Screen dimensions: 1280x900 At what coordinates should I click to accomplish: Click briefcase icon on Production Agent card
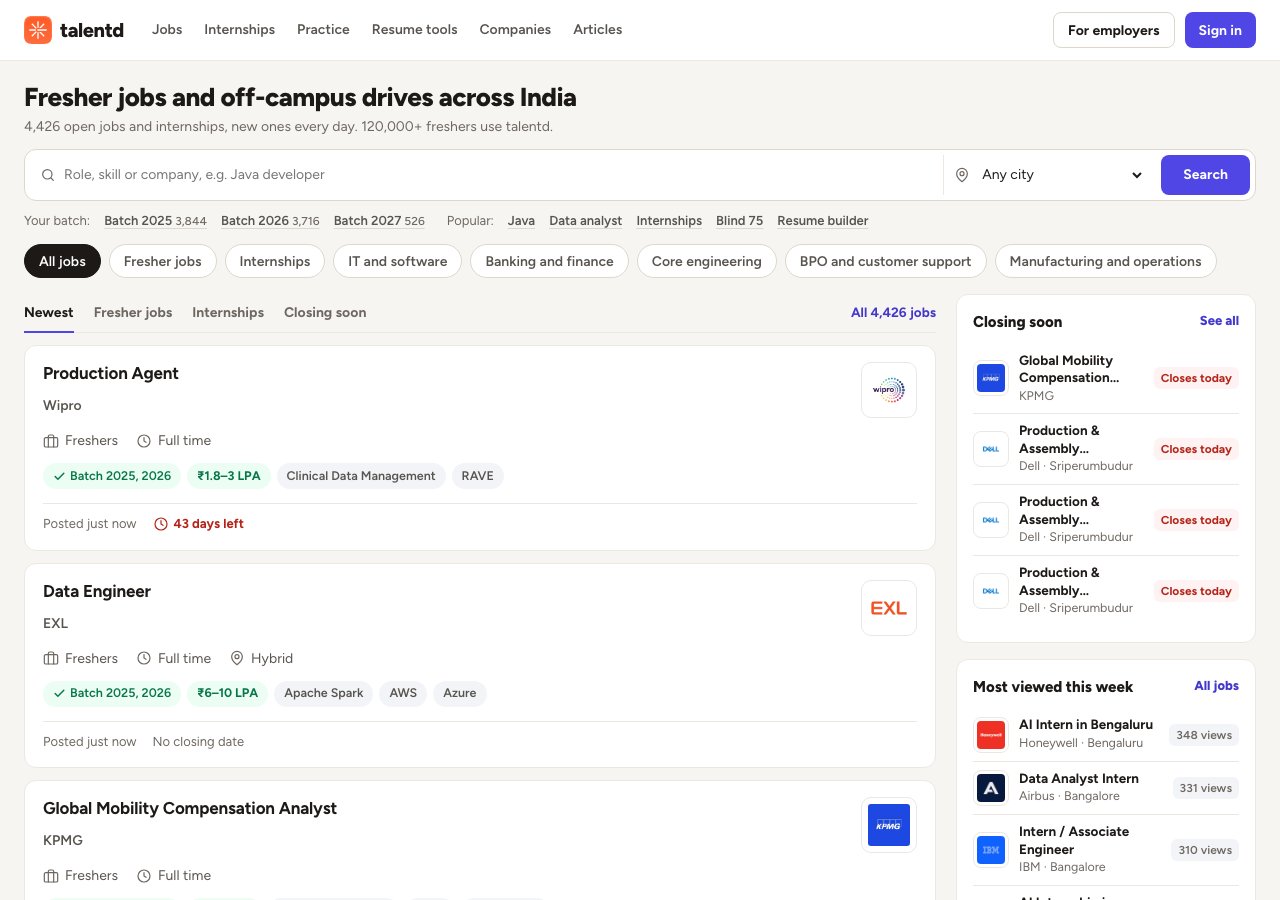pos(51,441)
